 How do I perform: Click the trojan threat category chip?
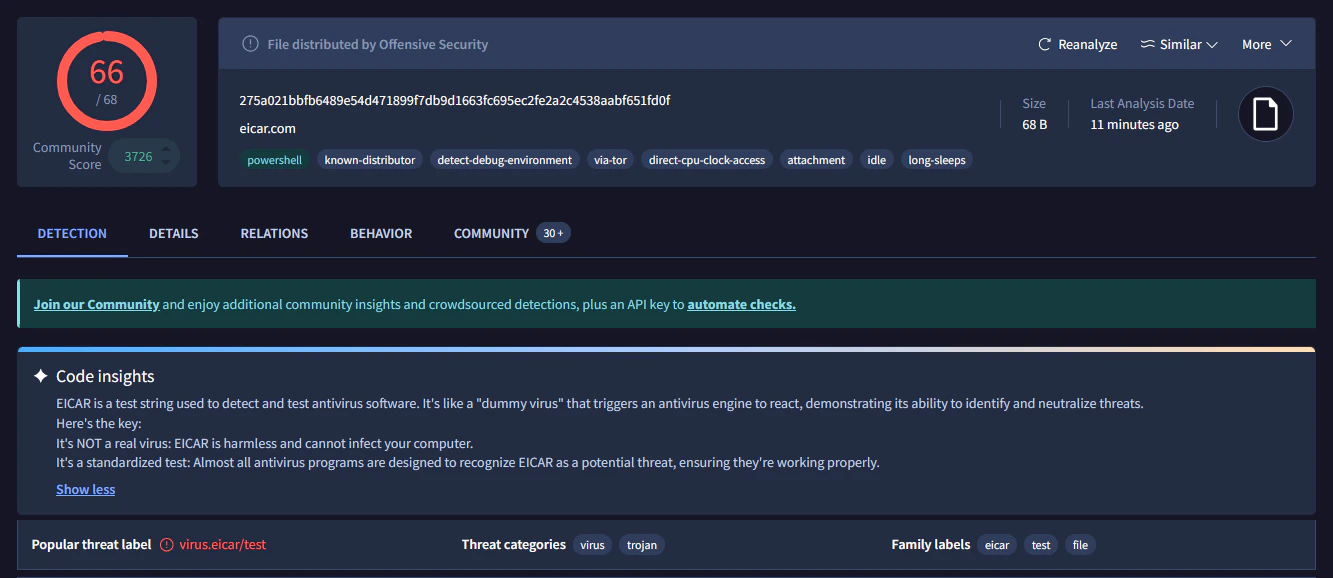pos(642,545)
